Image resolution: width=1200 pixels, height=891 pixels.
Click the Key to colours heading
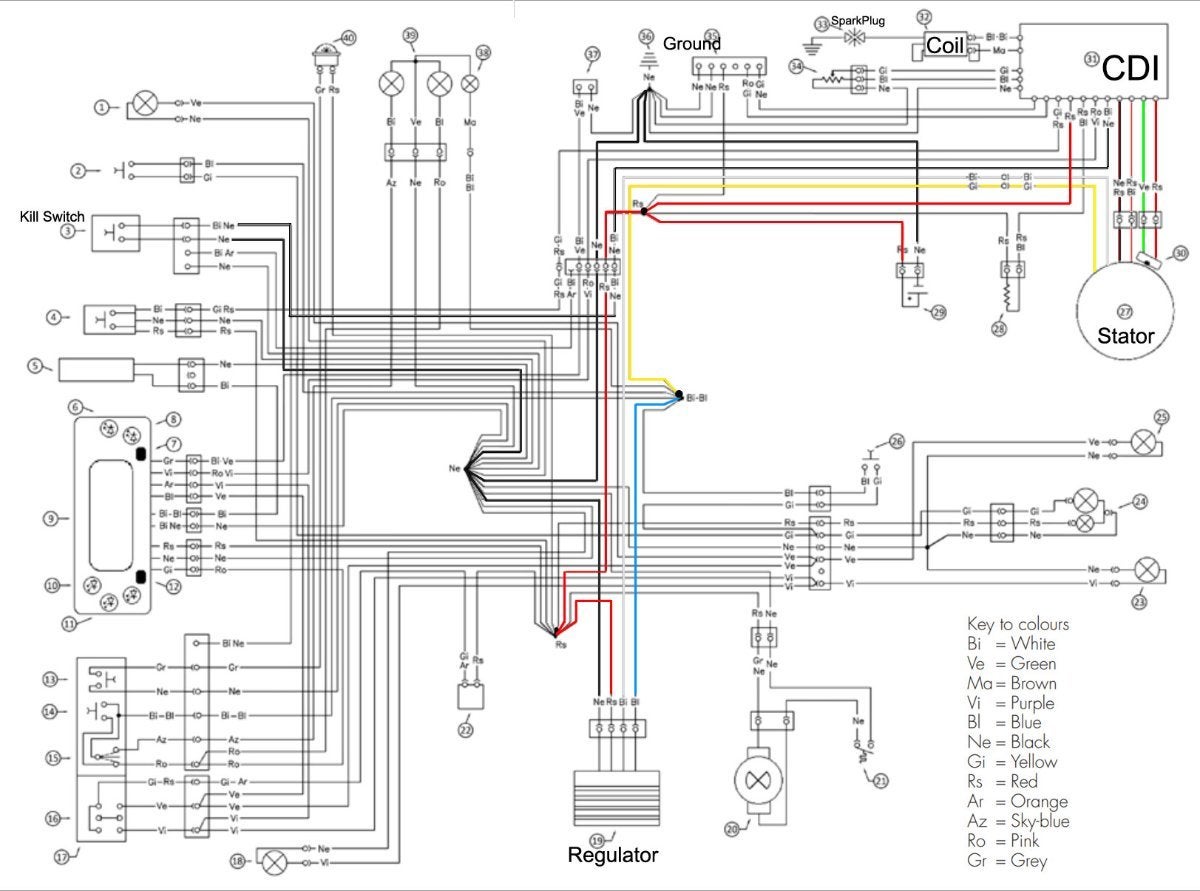(x=1019, y=623)
